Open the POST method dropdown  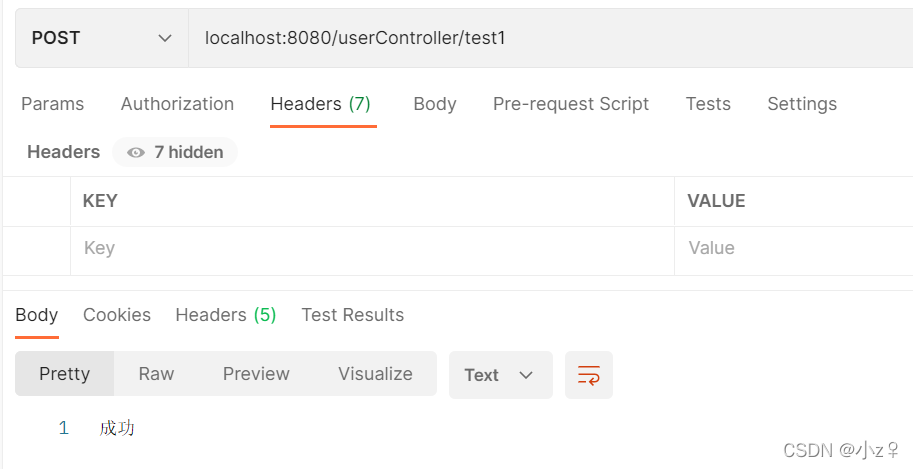click(x=102, y=38)
